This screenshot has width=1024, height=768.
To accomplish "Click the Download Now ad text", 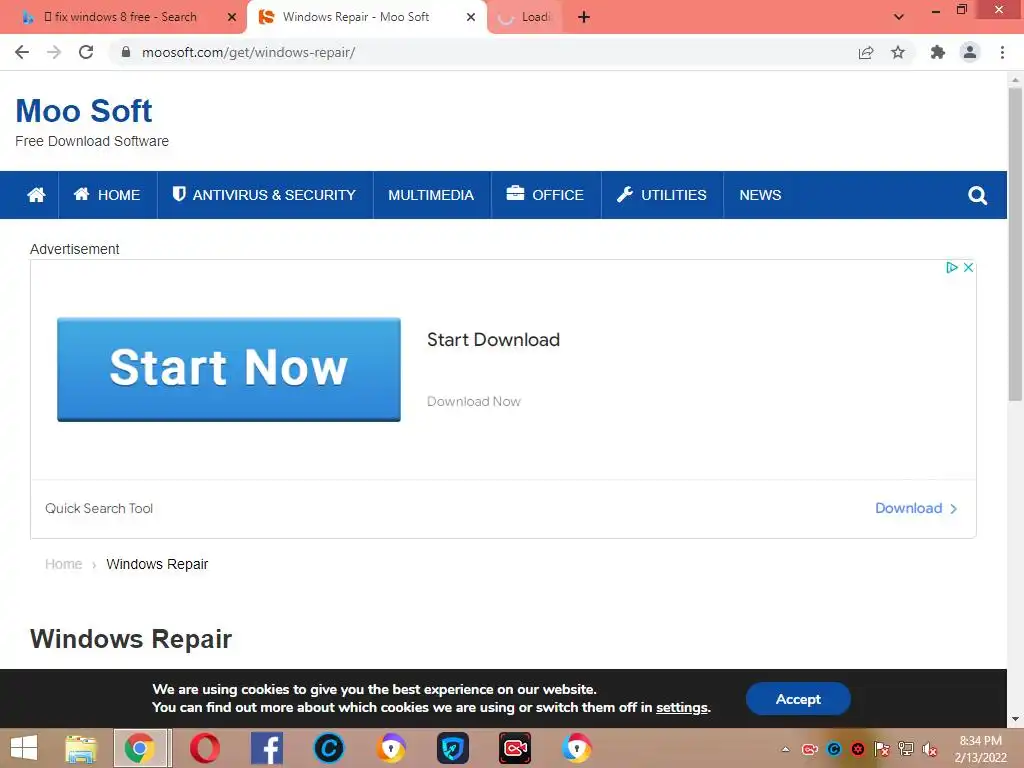I will click(473, 401).
